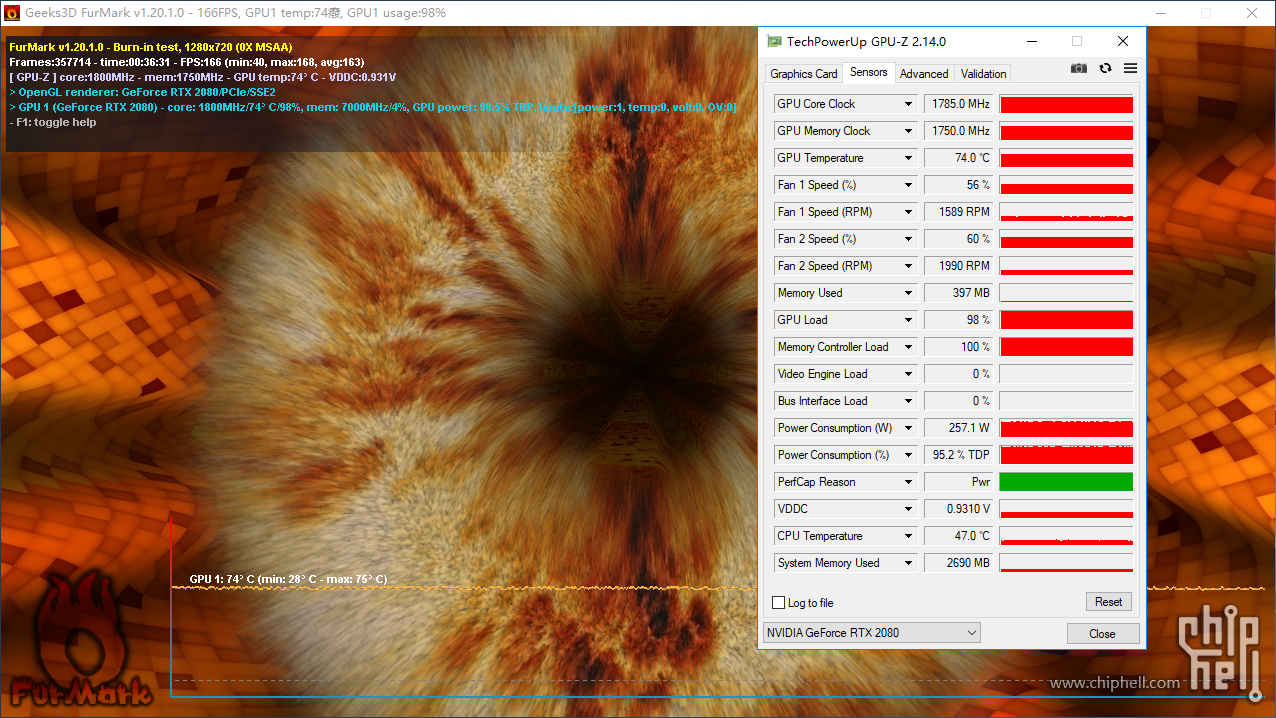1276x718 pixels.
Task: Open the NVIDIA GeForce RTX 2080 device selector
Action: (871, 633)
